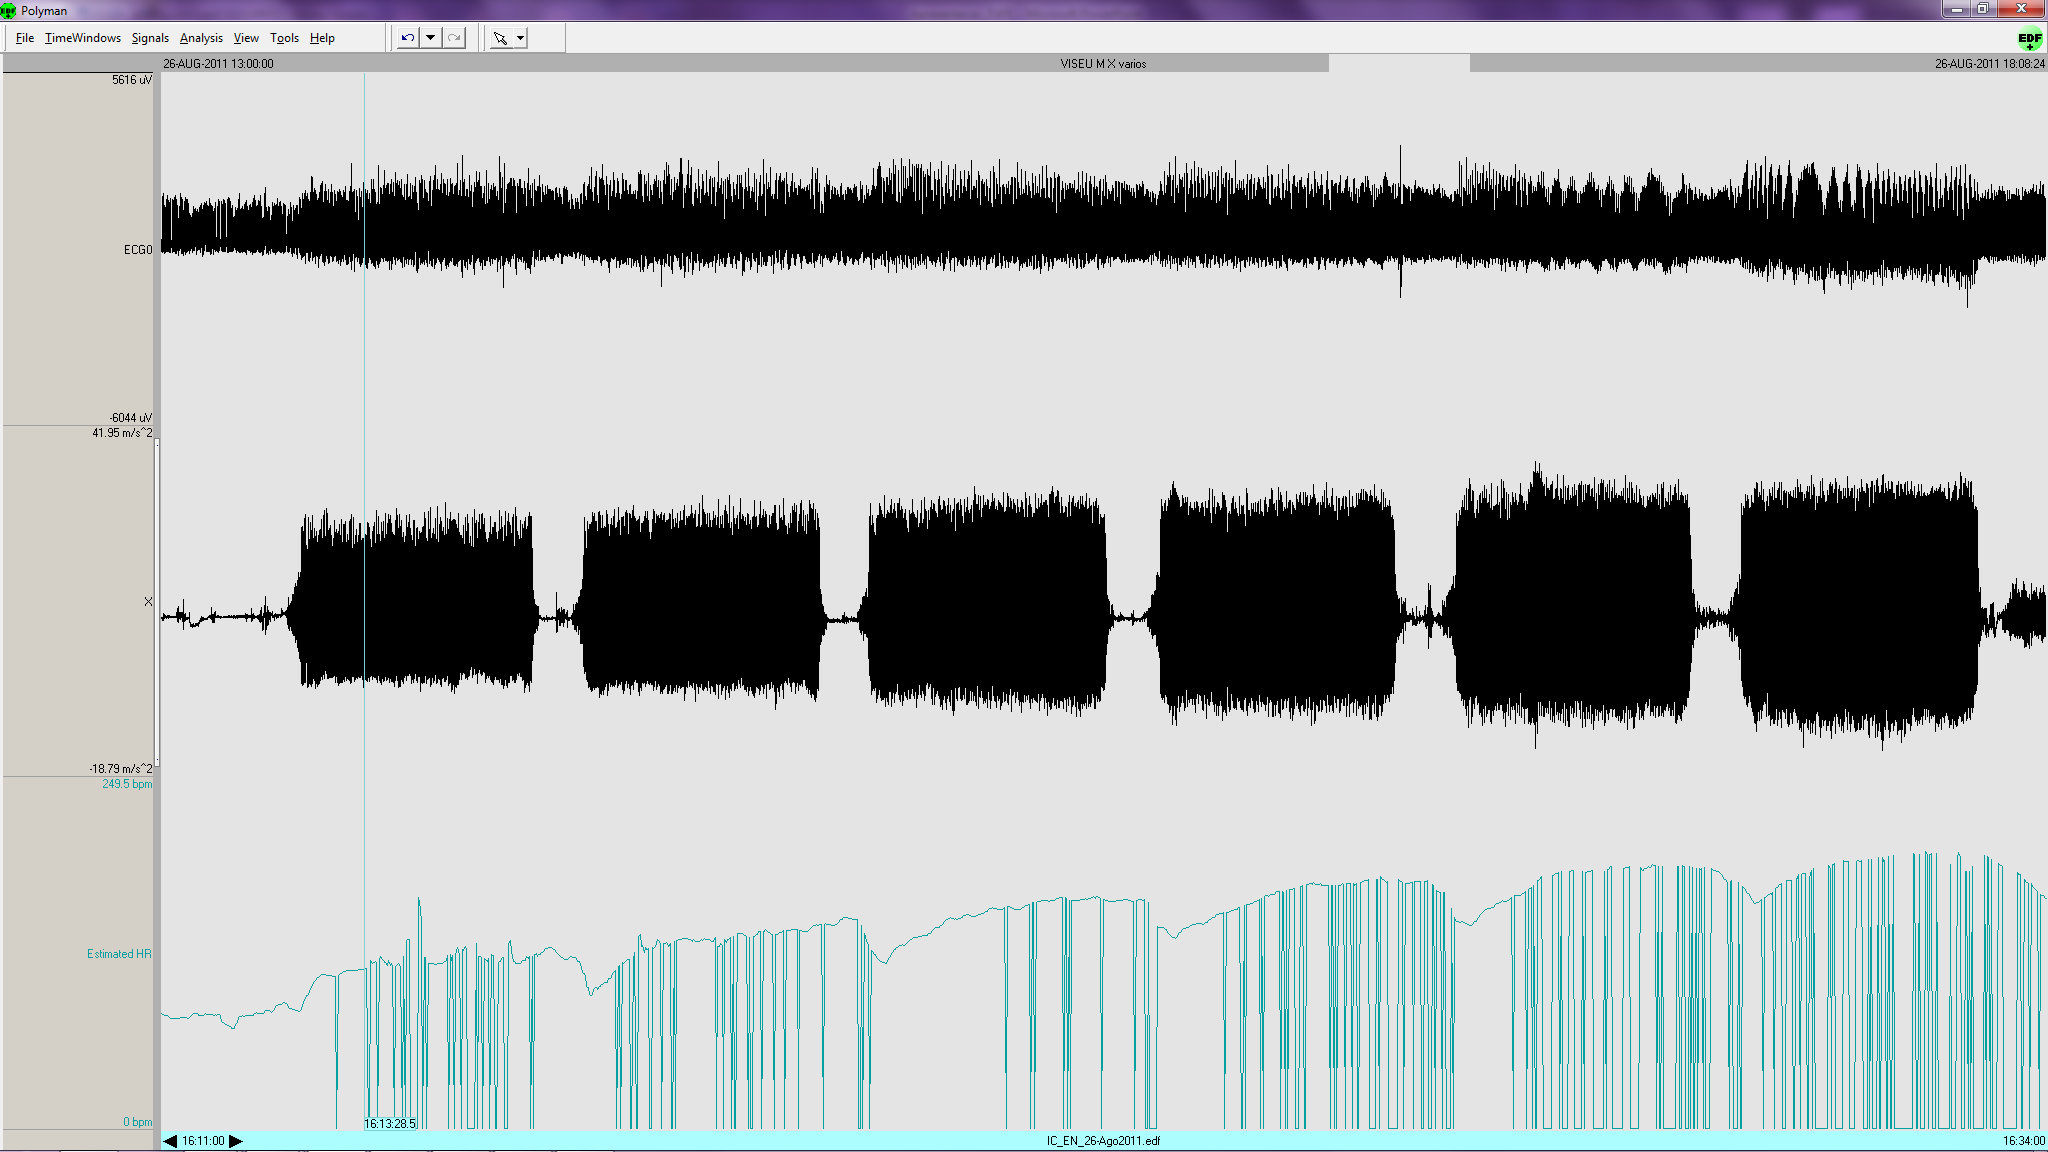Click the 41.95 m/s^2 scale value

(x=122, y=433)
